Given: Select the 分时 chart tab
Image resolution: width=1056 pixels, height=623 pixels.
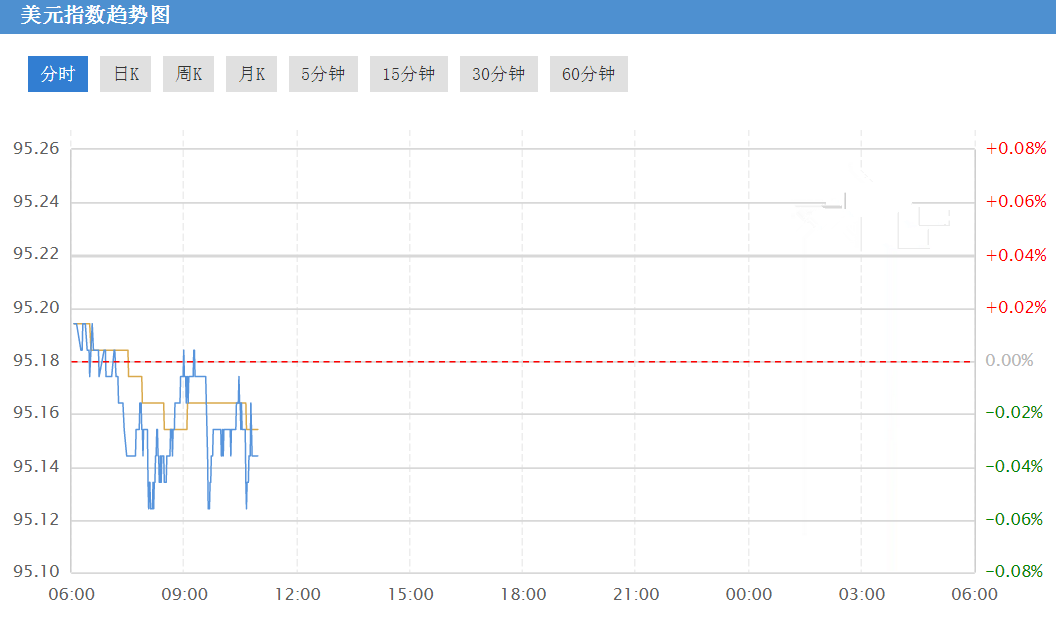Looking at the screenshot, I should coord(58,74).
